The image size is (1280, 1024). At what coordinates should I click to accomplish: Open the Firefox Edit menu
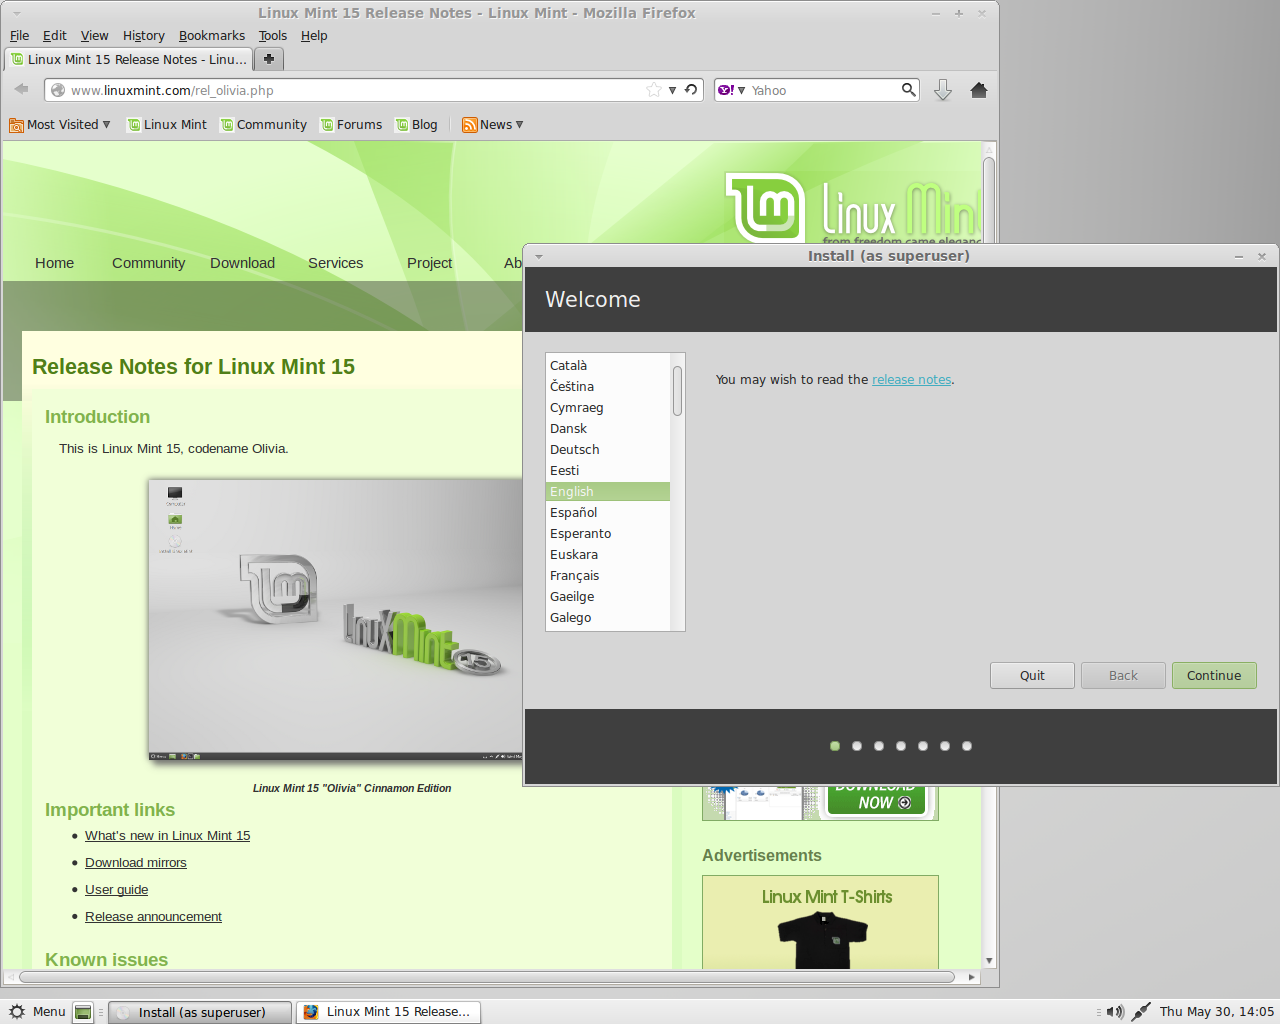(x=54, y=36)
